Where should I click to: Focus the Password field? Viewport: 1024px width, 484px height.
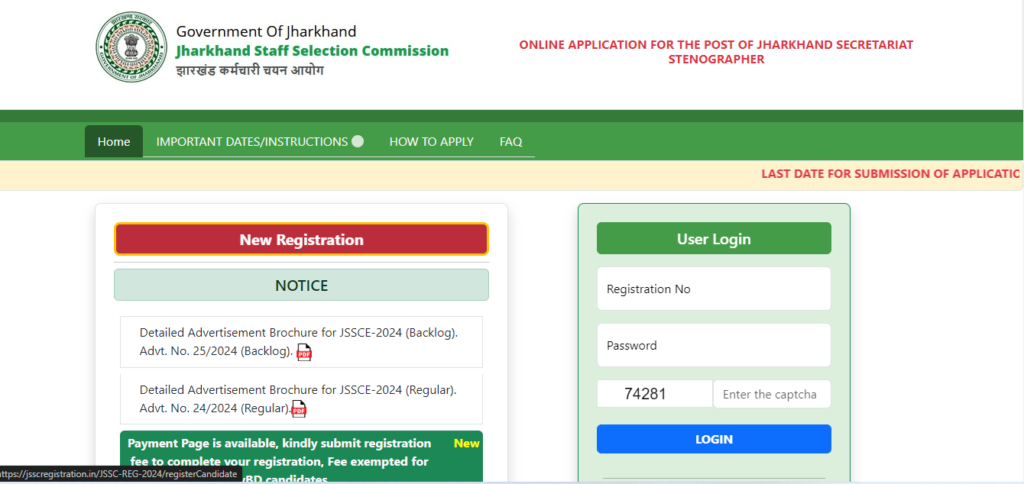pyautogui.click(x=714, y=345)
